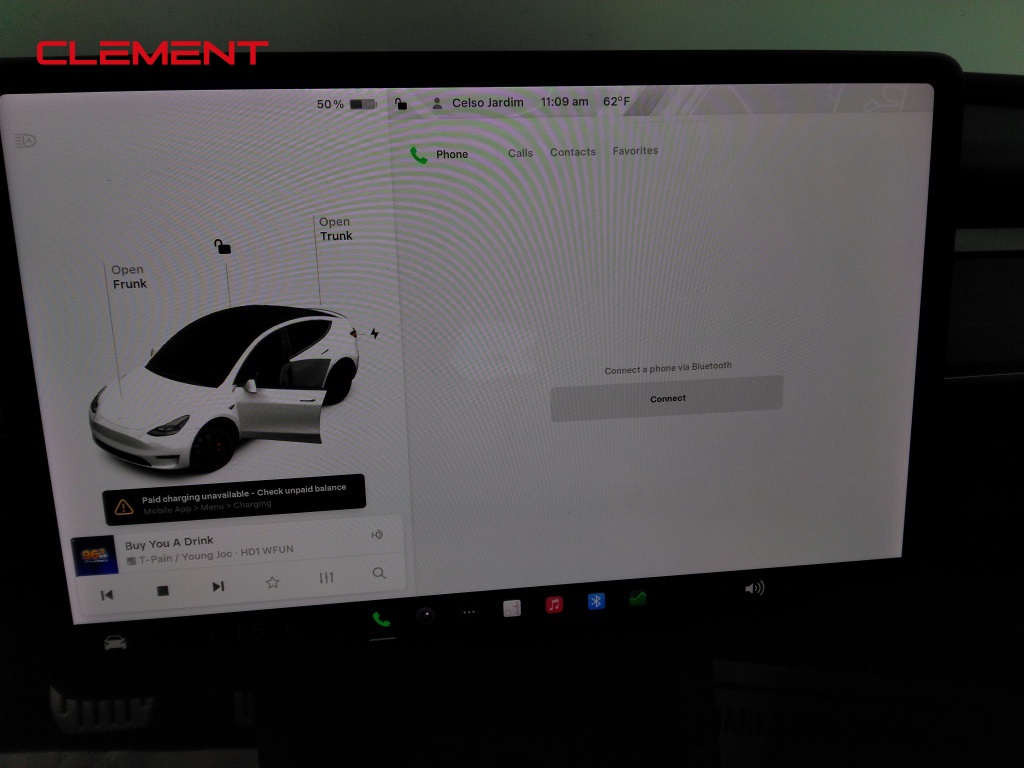Open driver profile Celso Jardim
The image size is (1024, 768).
coord(478,102)
